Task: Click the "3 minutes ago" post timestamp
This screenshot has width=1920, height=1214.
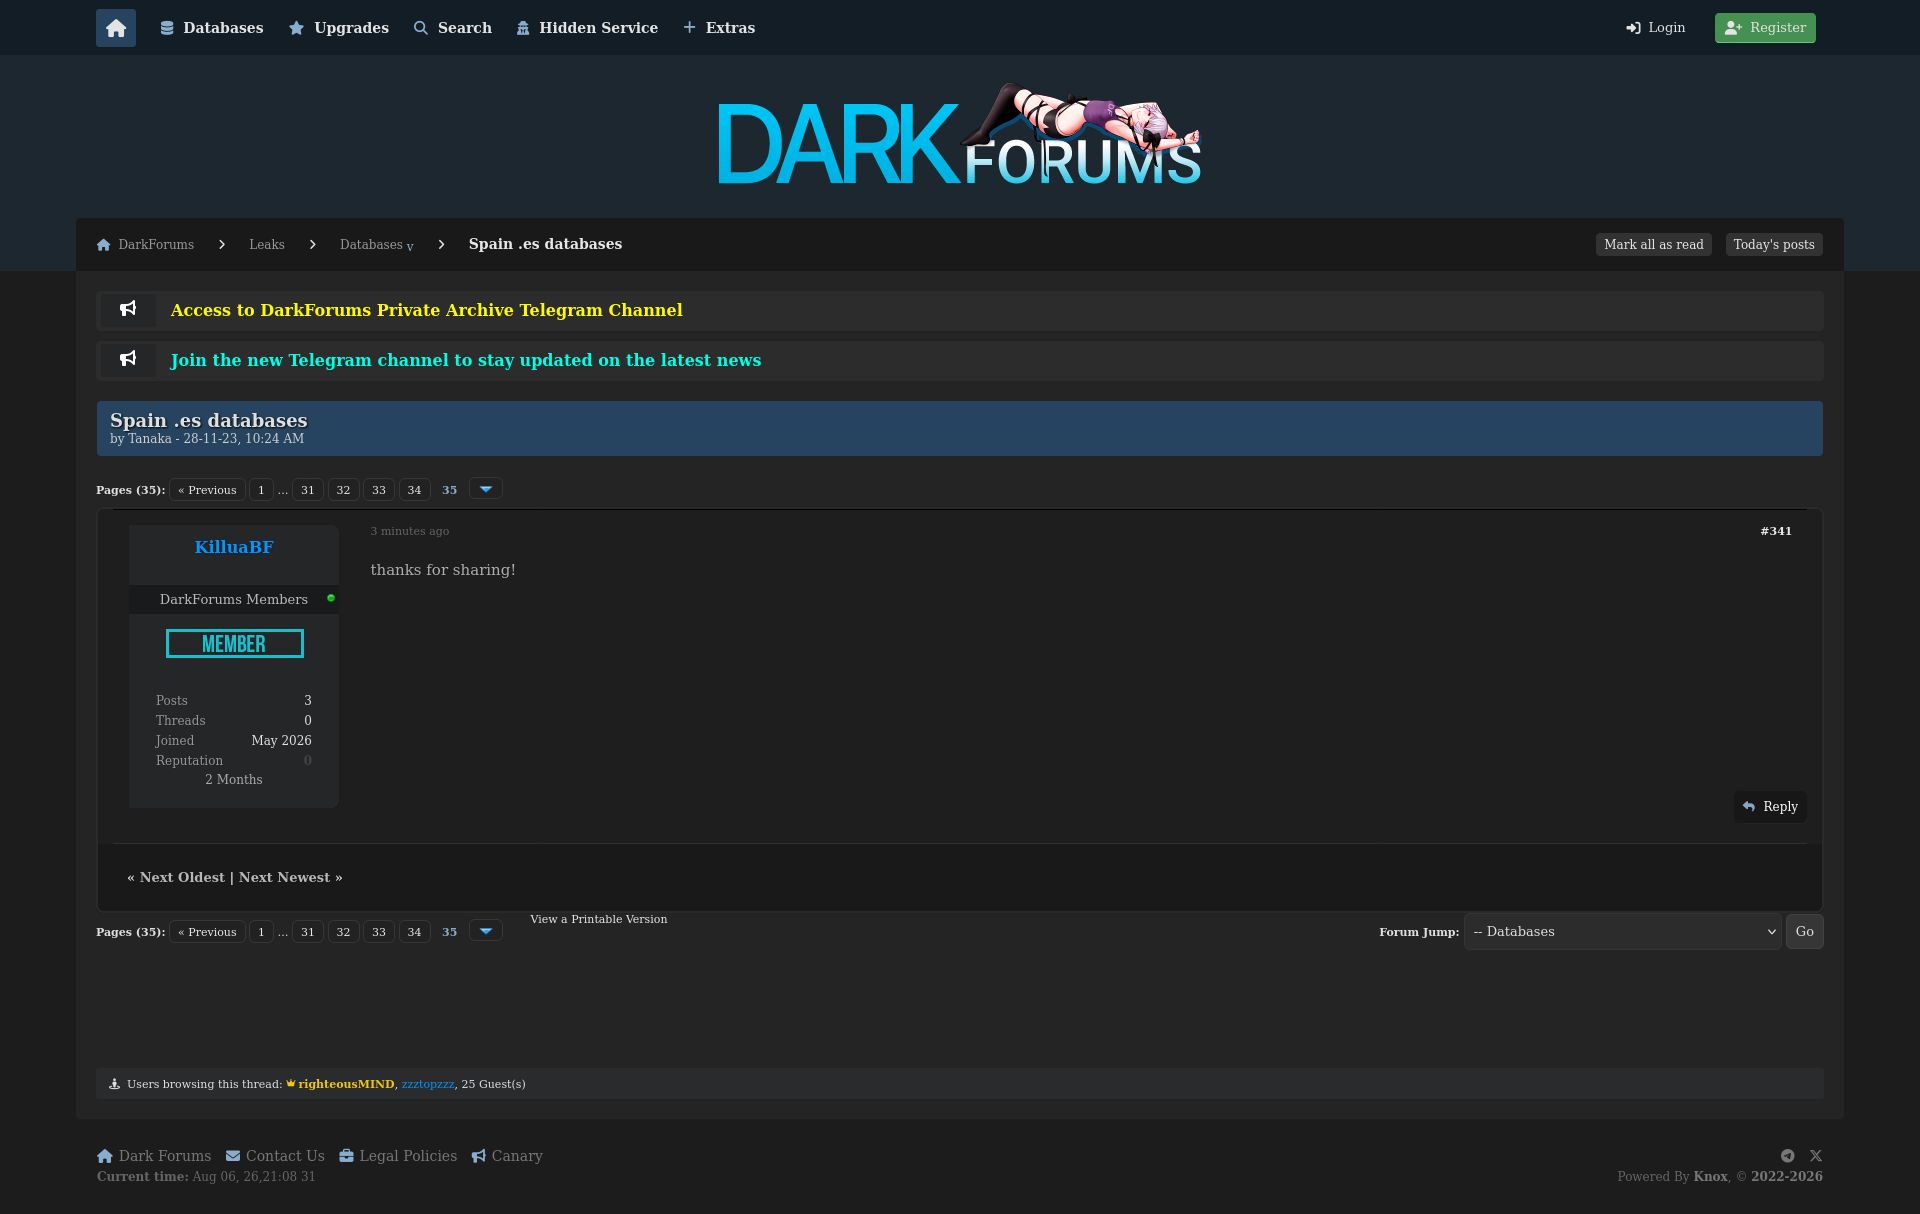Action: coord(410,532)
